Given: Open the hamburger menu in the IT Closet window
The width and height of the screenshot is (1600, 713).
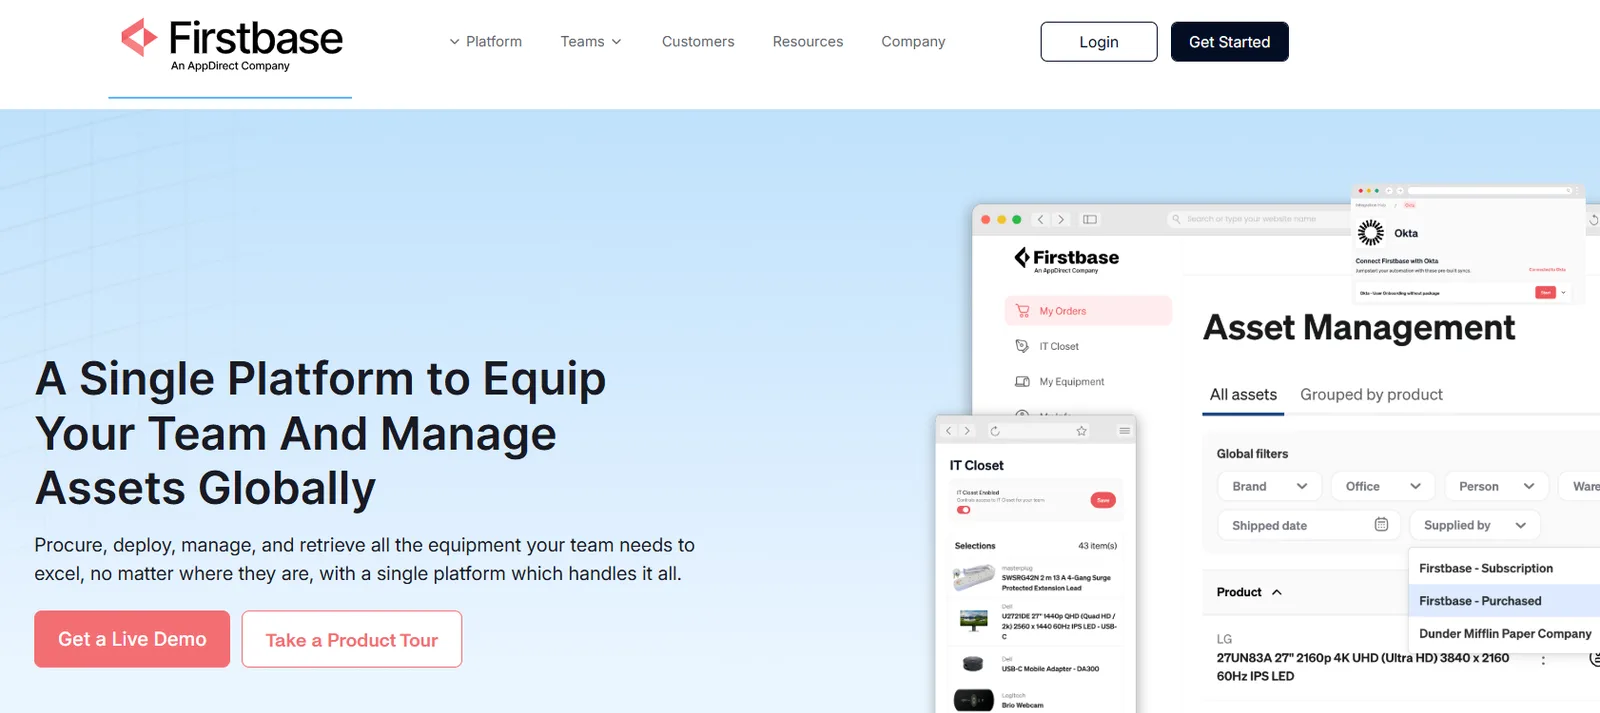Looking at the screenshot, I should [1124, 431].
